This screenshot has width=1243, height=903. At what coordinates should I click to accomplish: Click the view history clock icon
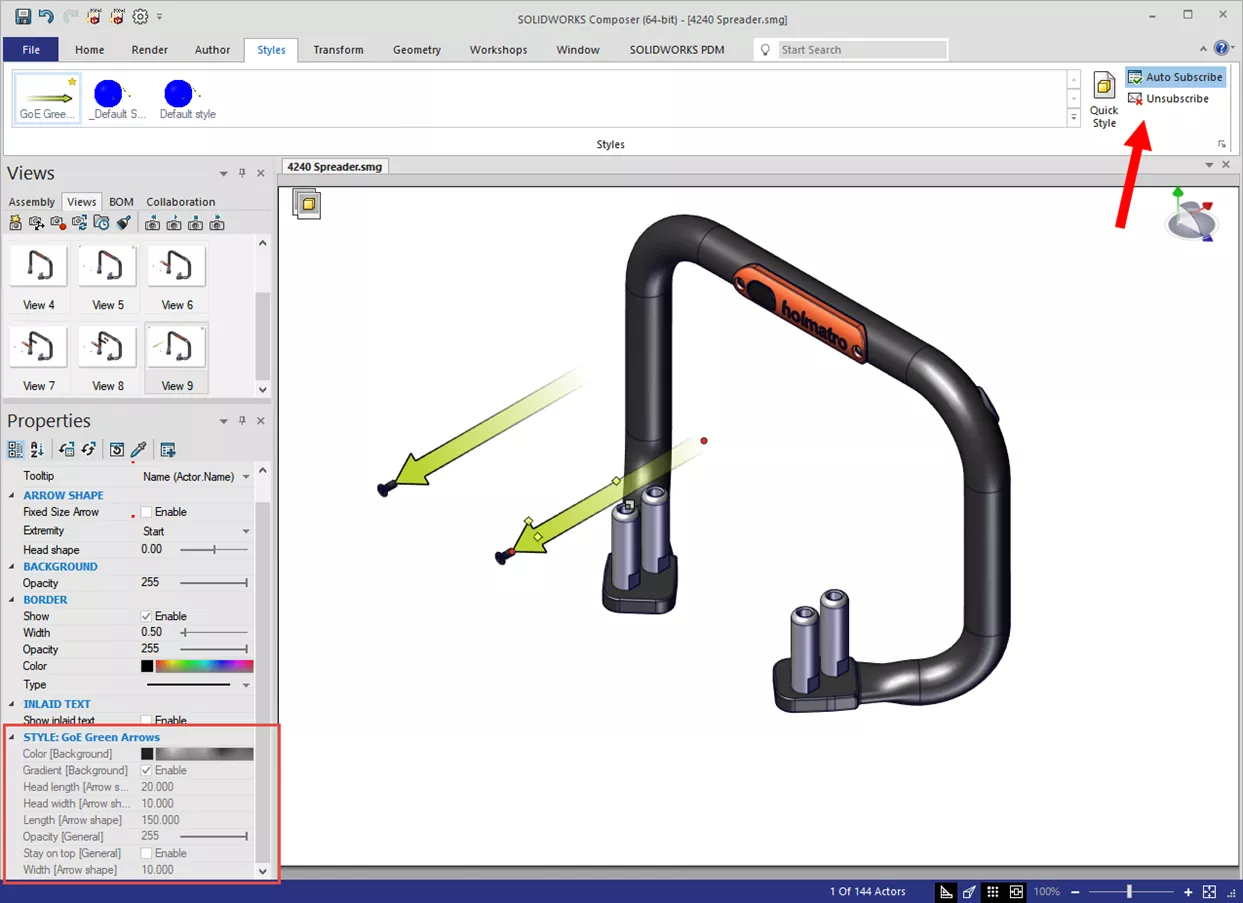pos(101,223)
